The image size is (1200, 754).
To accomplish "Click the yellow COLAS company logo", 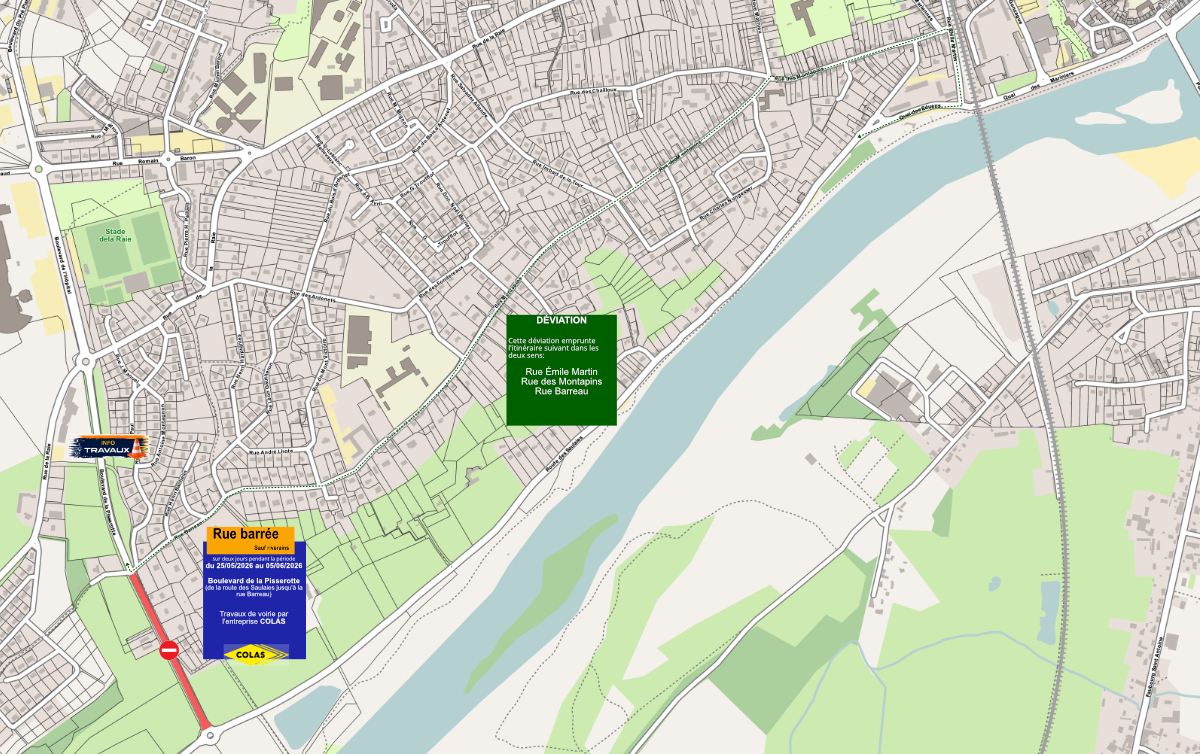I will pos(256,654).
